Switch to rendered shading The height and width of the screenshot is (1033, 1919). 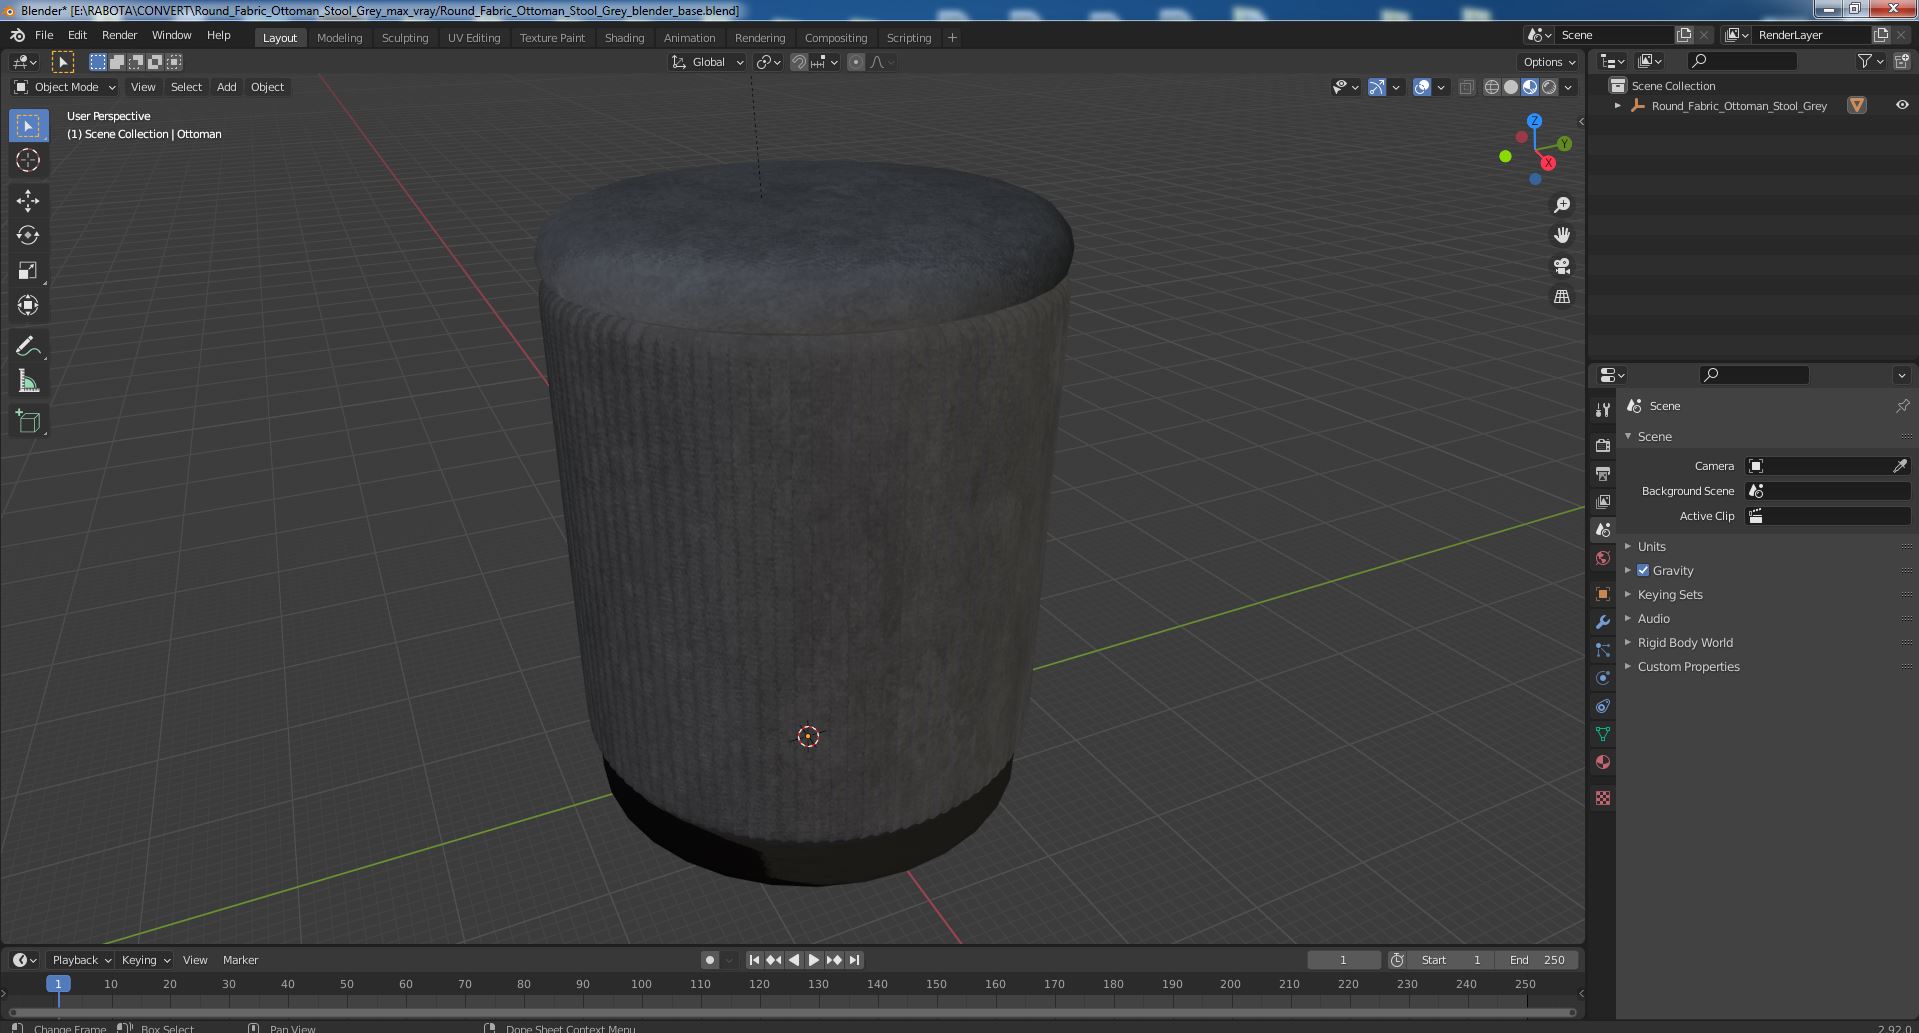point(1549,87)
